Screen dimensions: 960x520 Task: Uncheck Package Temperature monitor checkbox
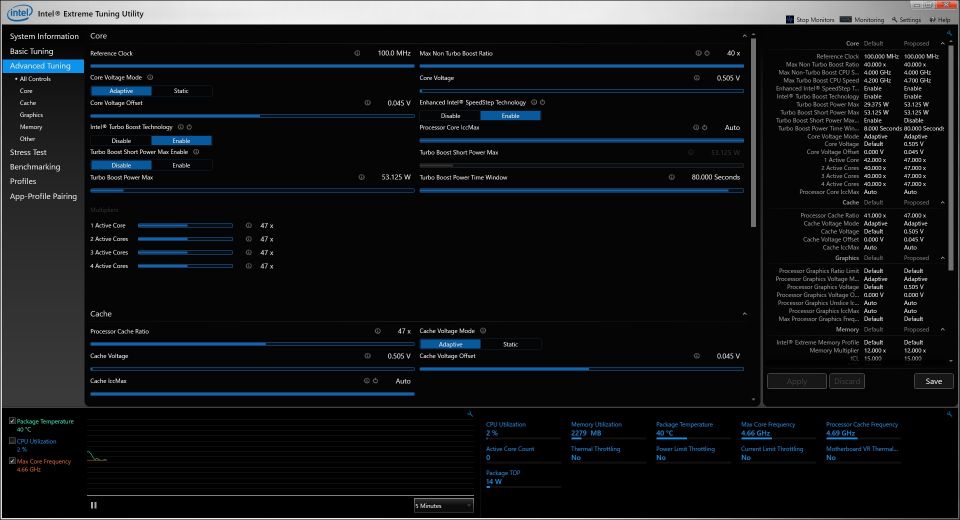point(12,421)
